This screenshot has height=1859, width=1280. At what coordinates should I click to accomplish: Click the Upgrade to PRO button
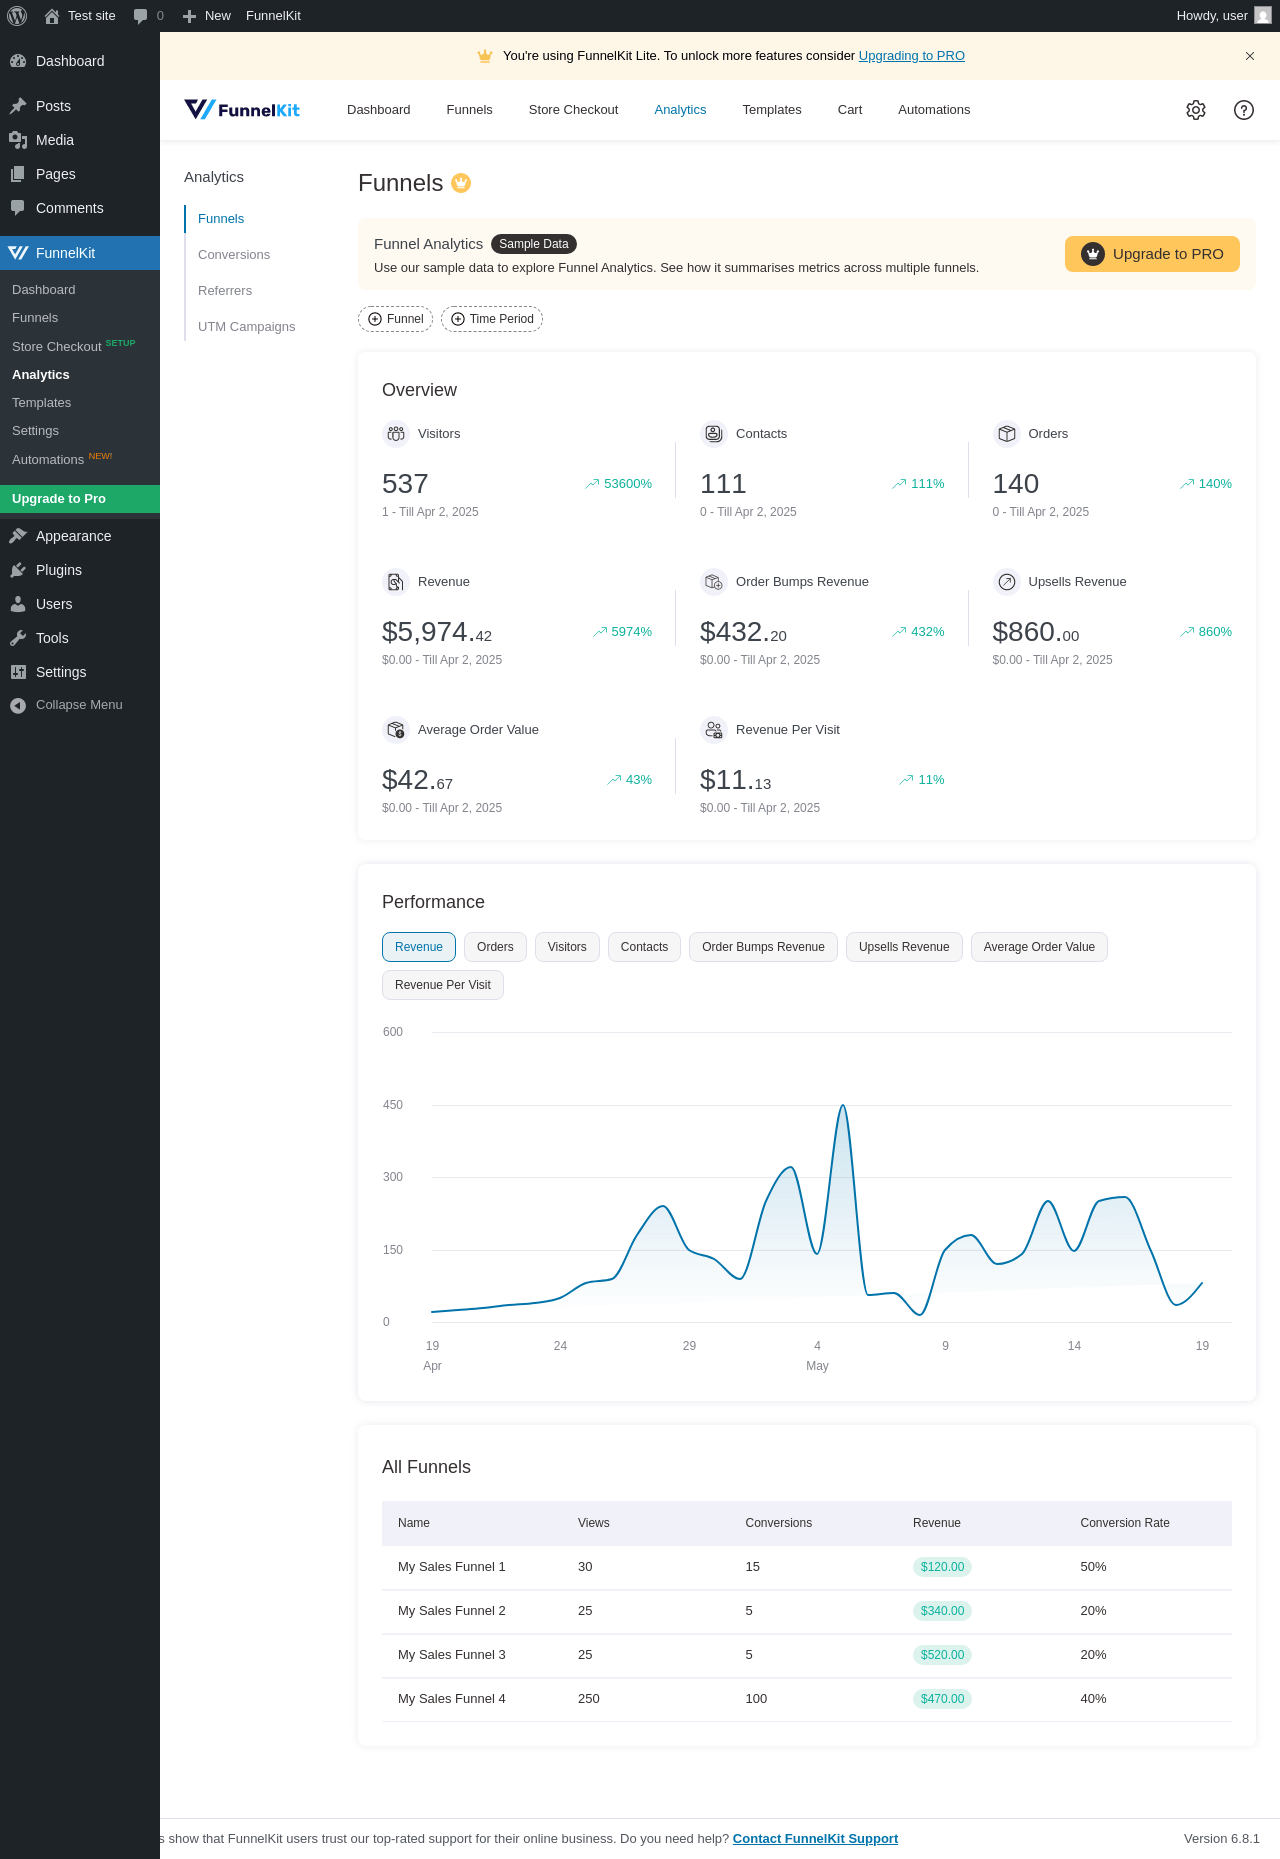point(1152,254)
